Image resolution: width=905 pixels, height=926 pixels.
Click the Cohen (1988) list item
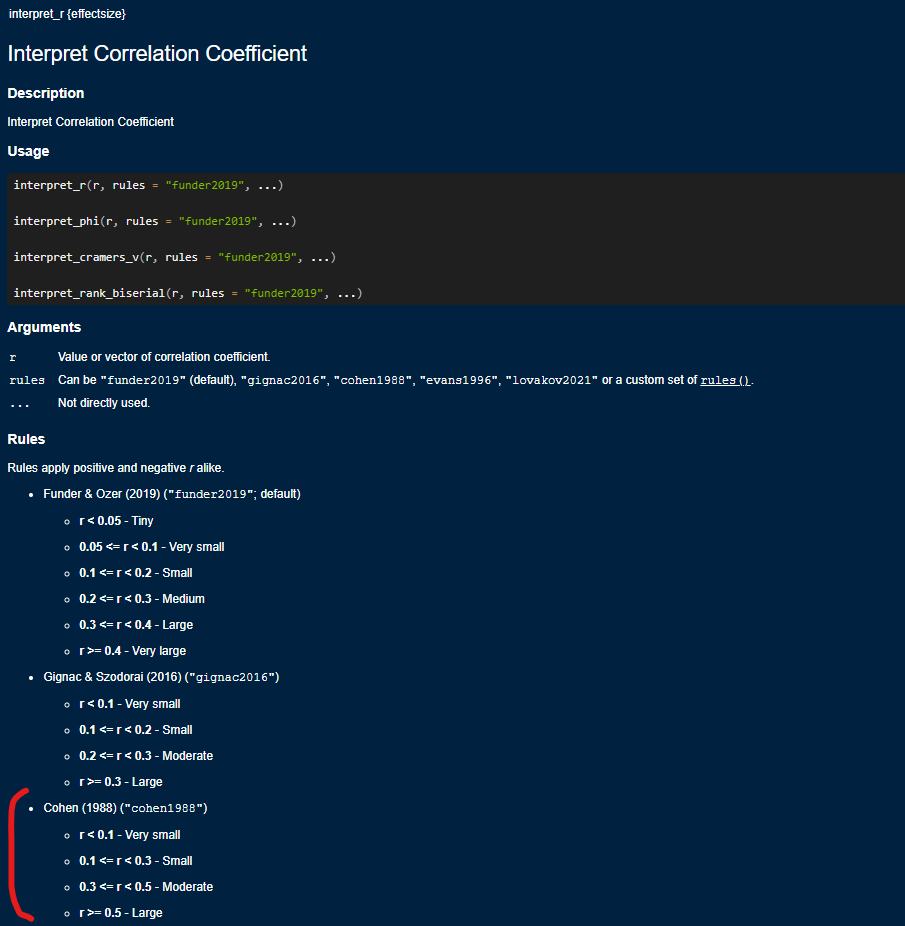(125, 808)
